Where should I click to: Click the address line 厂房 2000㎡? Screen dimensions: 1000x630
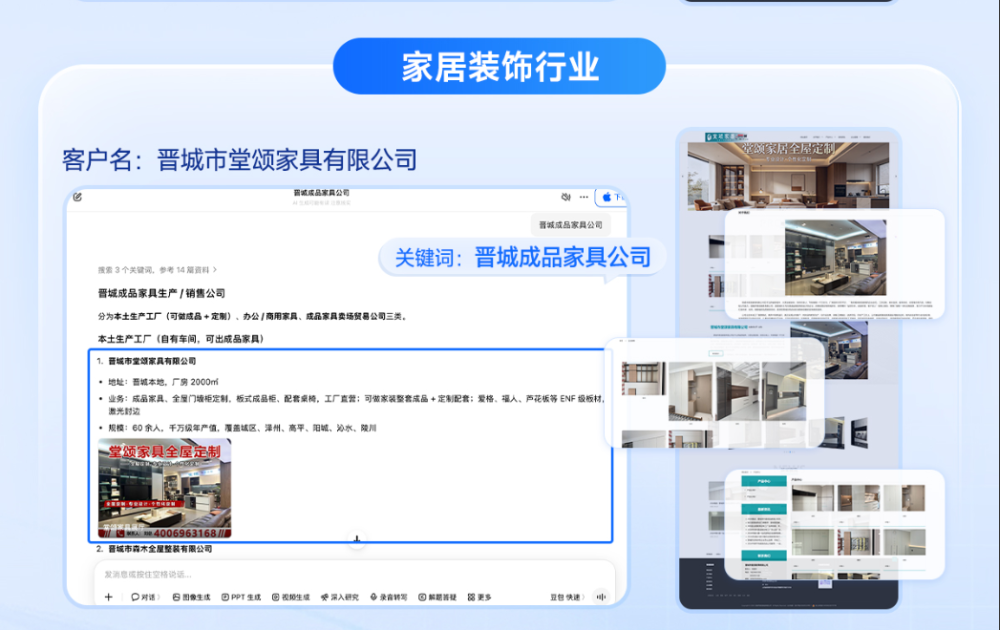point(163,382)
